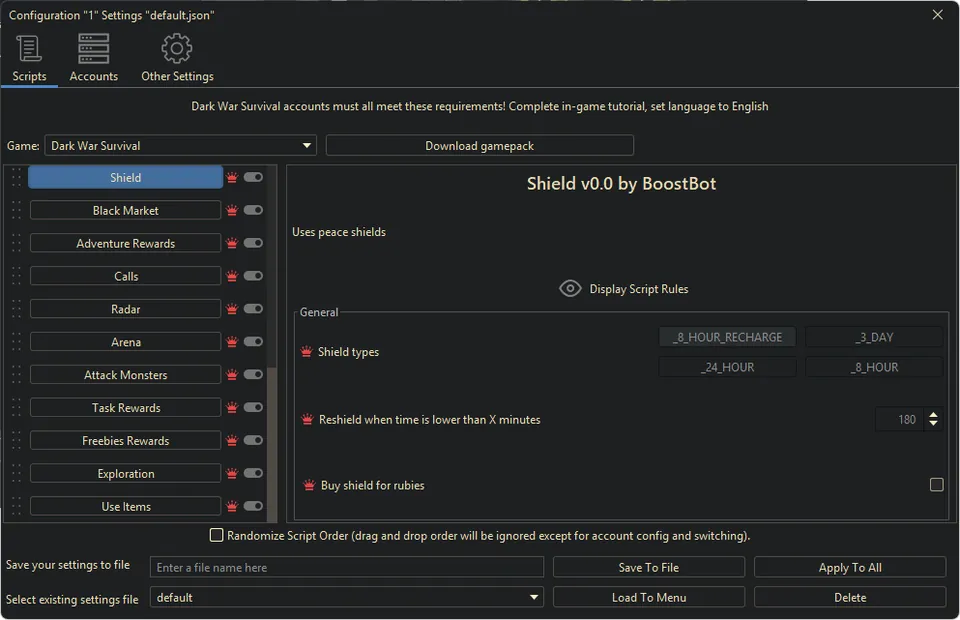Image resolution: width=960 pixels, height=620 pixels.
Task: Click Save To File
Action: click(x=649, y=567)
